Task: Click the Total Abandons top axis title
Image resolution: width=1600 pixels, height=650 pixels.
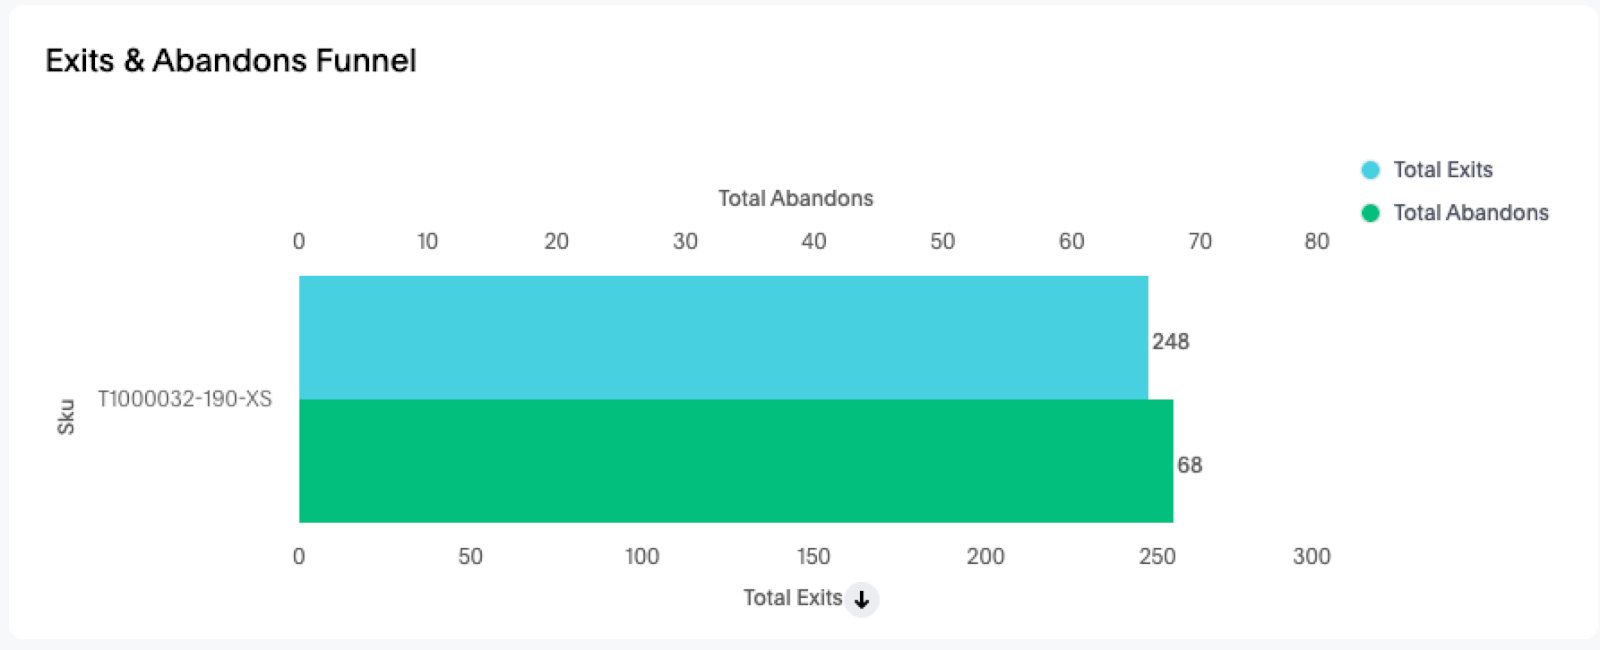Action: (x=795, y=198)
